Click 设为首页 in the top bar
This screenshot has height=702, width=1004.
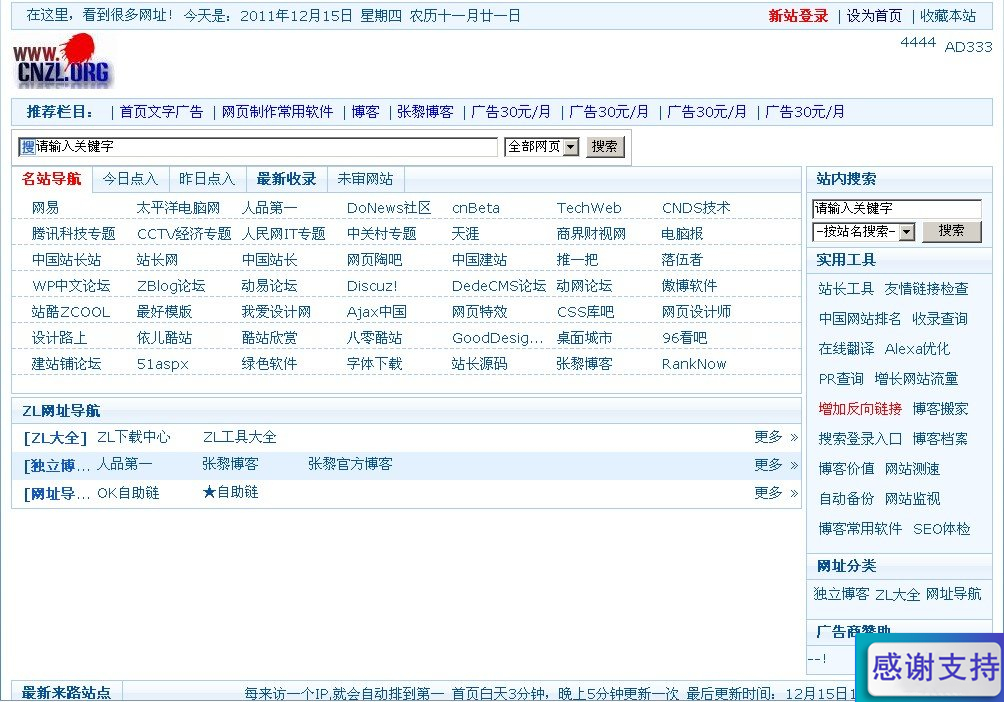click(874, 16)
